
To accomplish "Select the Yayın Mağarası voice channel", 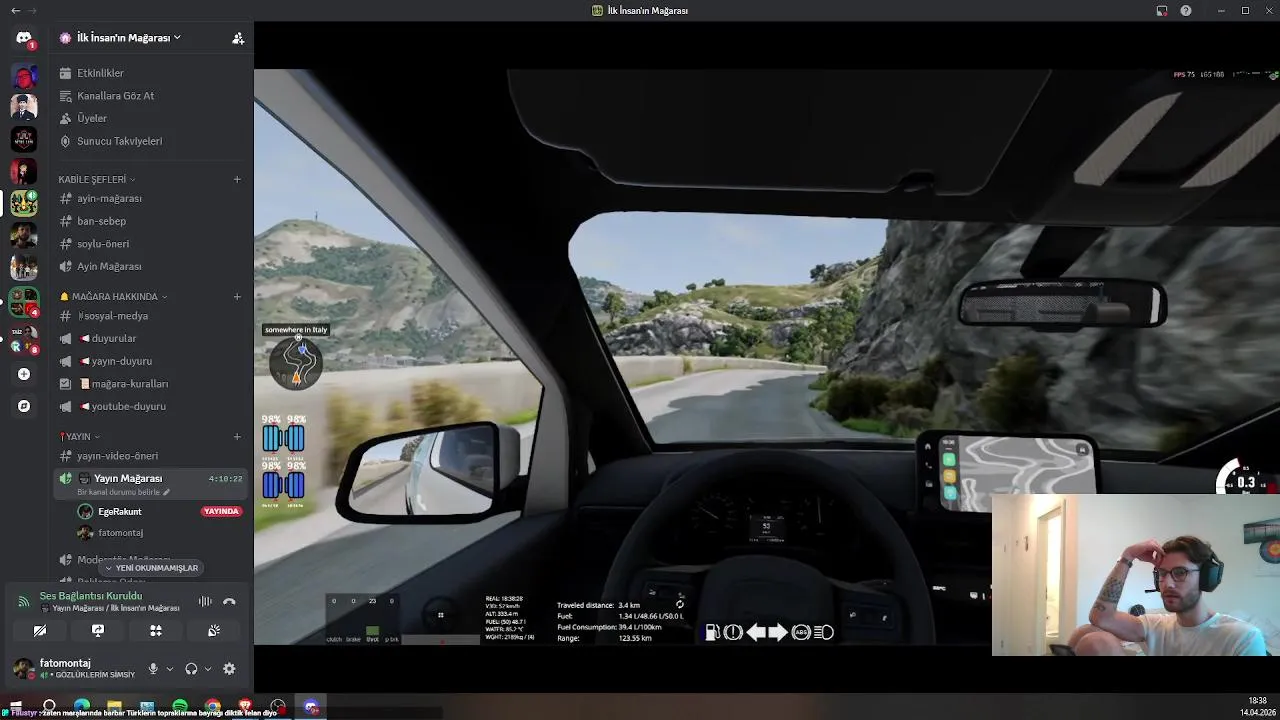I will click(x=152, y=484).
